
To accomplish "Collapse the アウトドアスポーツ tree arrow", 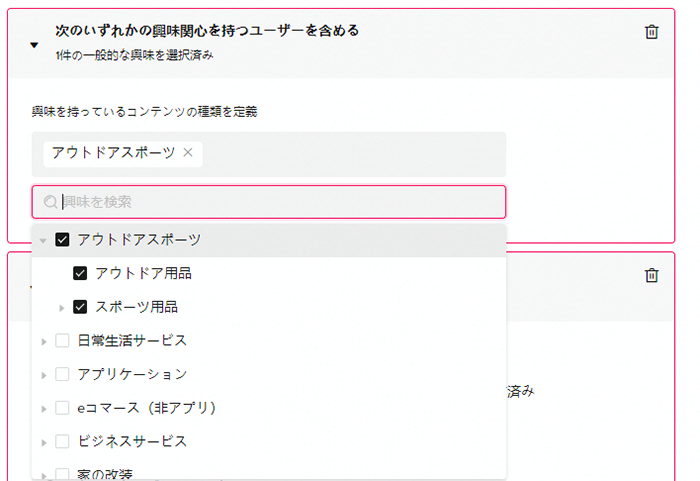I will click(x=43, y=241).
